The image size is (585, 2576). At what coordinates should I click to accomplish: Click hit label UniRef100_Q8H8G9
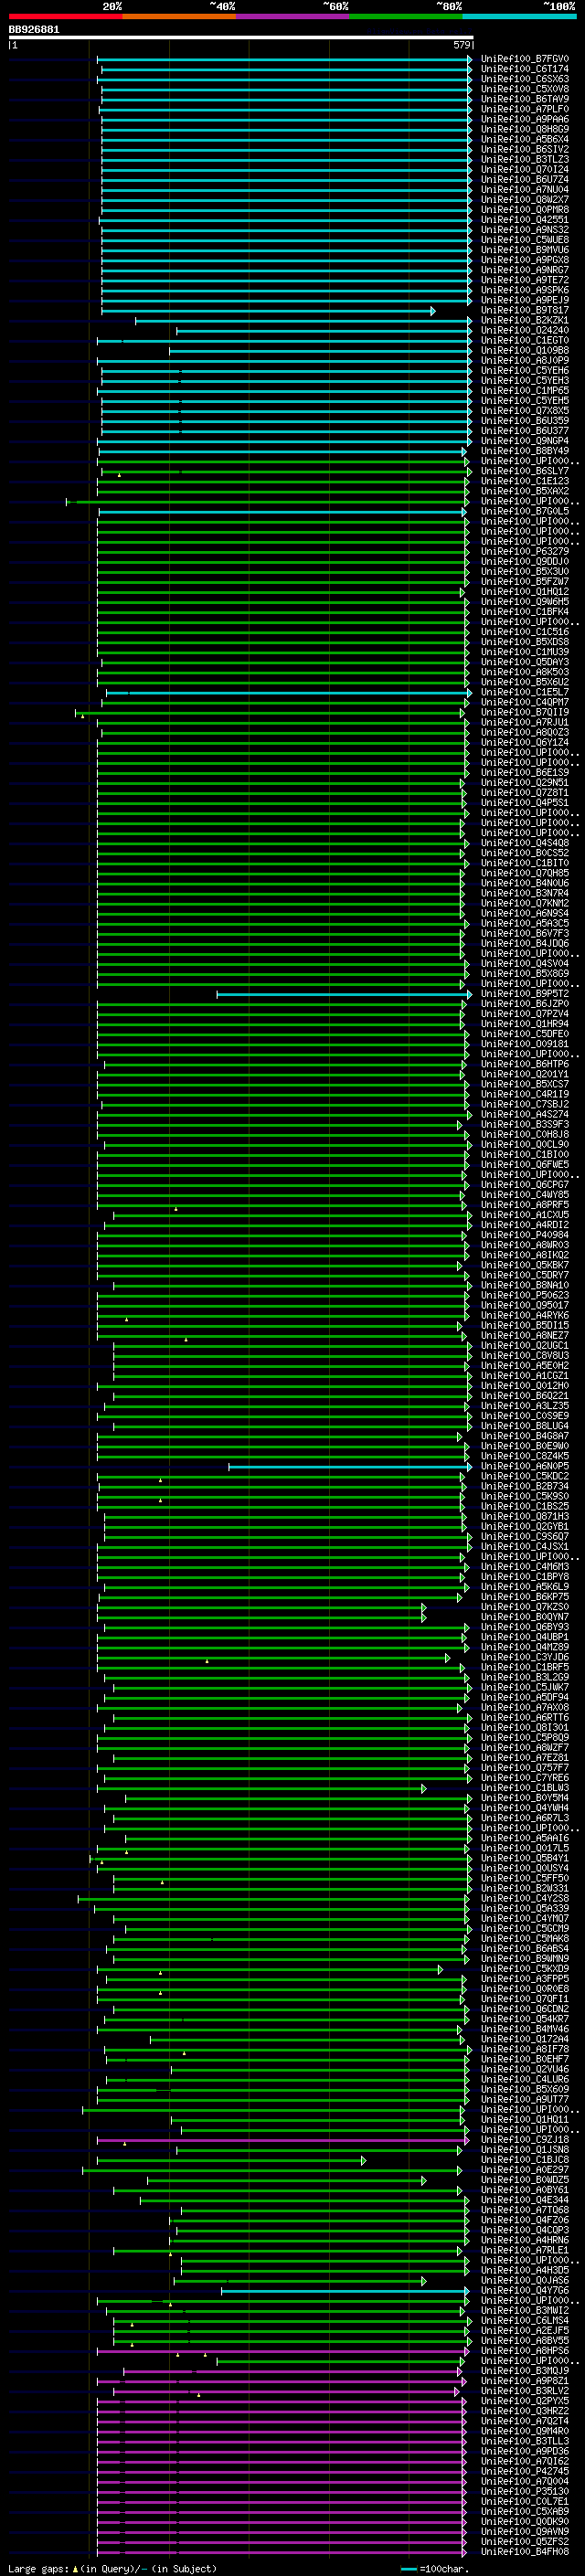coord(525,129)
